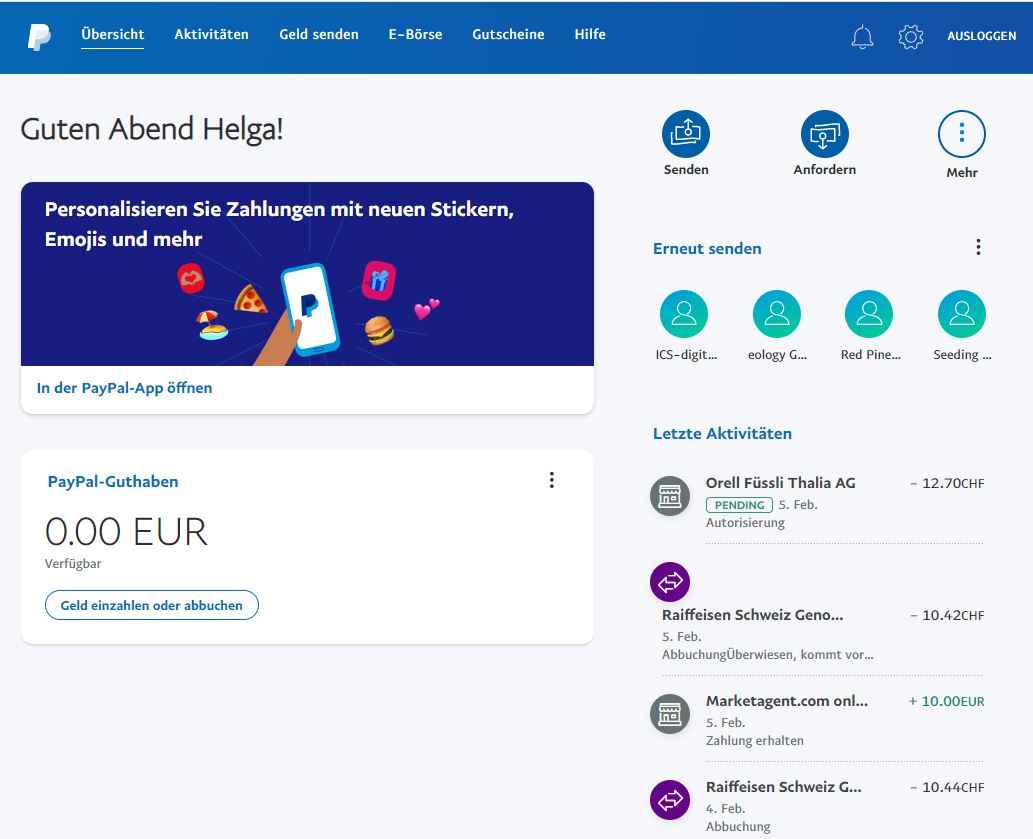Open the Marketagent.com onl... transaction
Image resolution: width=1033 pixels, height=839 pixels.
pos(817,720)
